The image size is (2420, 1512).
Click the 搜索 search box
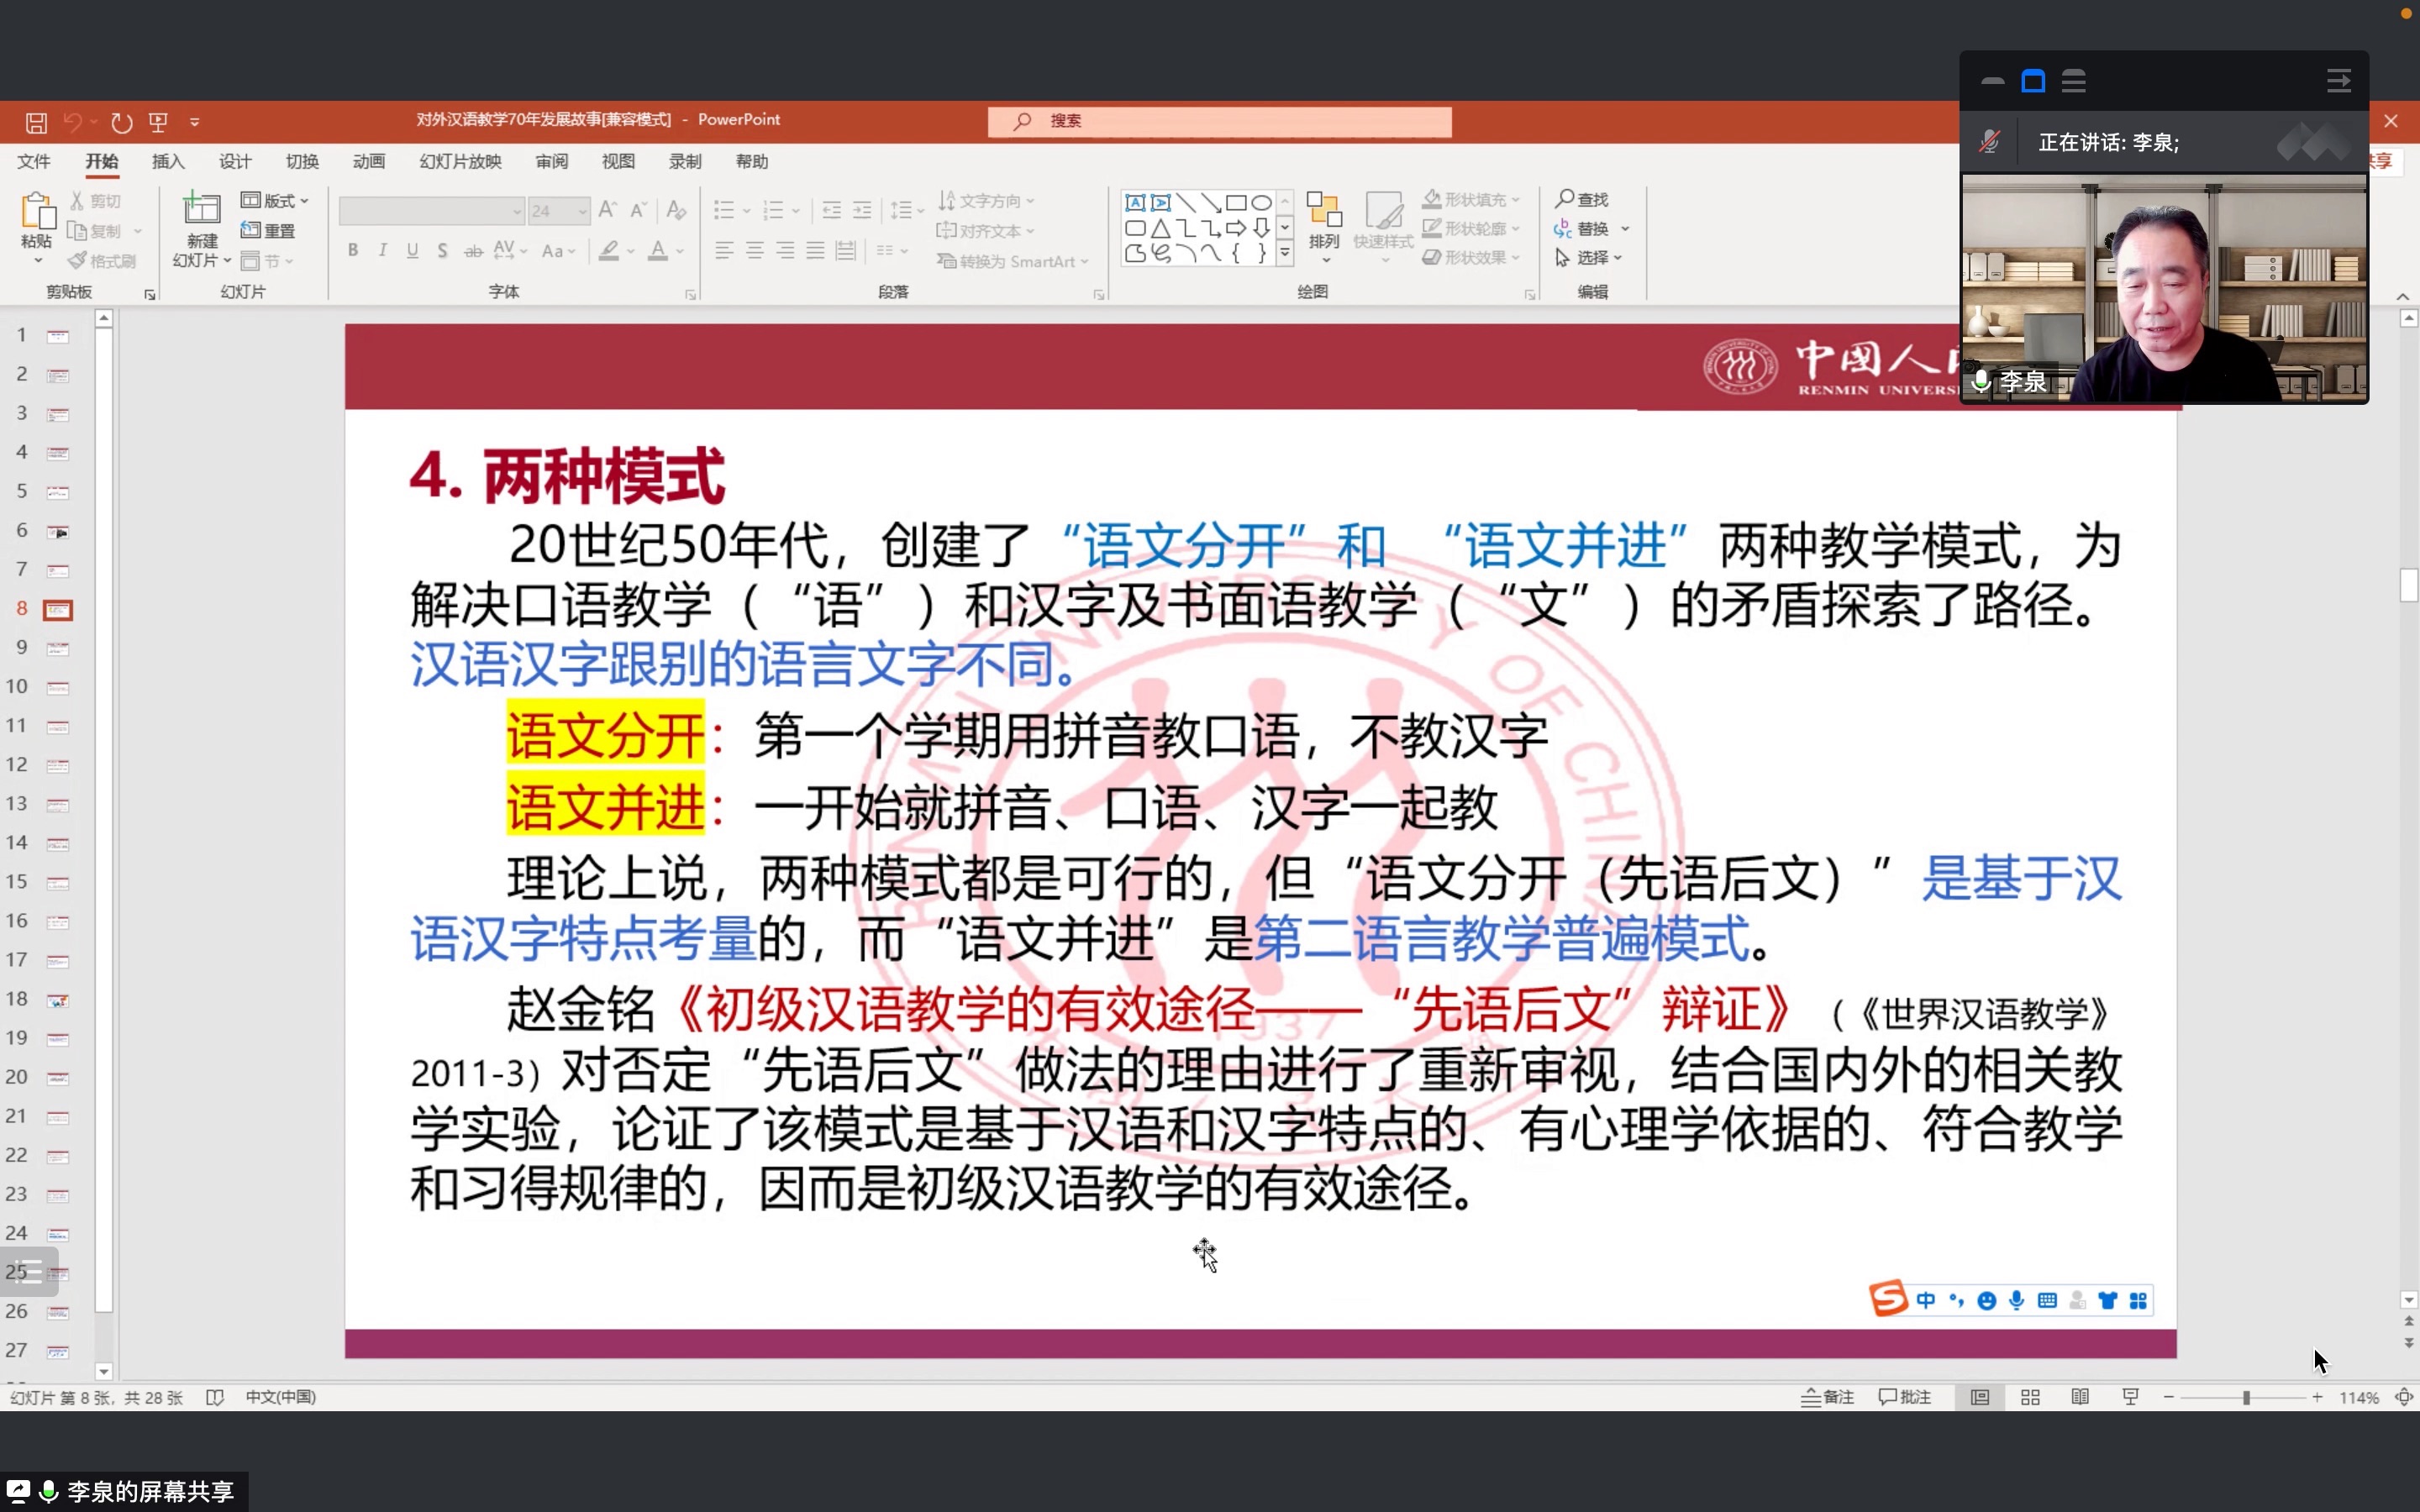click(x=1219, y=121)
